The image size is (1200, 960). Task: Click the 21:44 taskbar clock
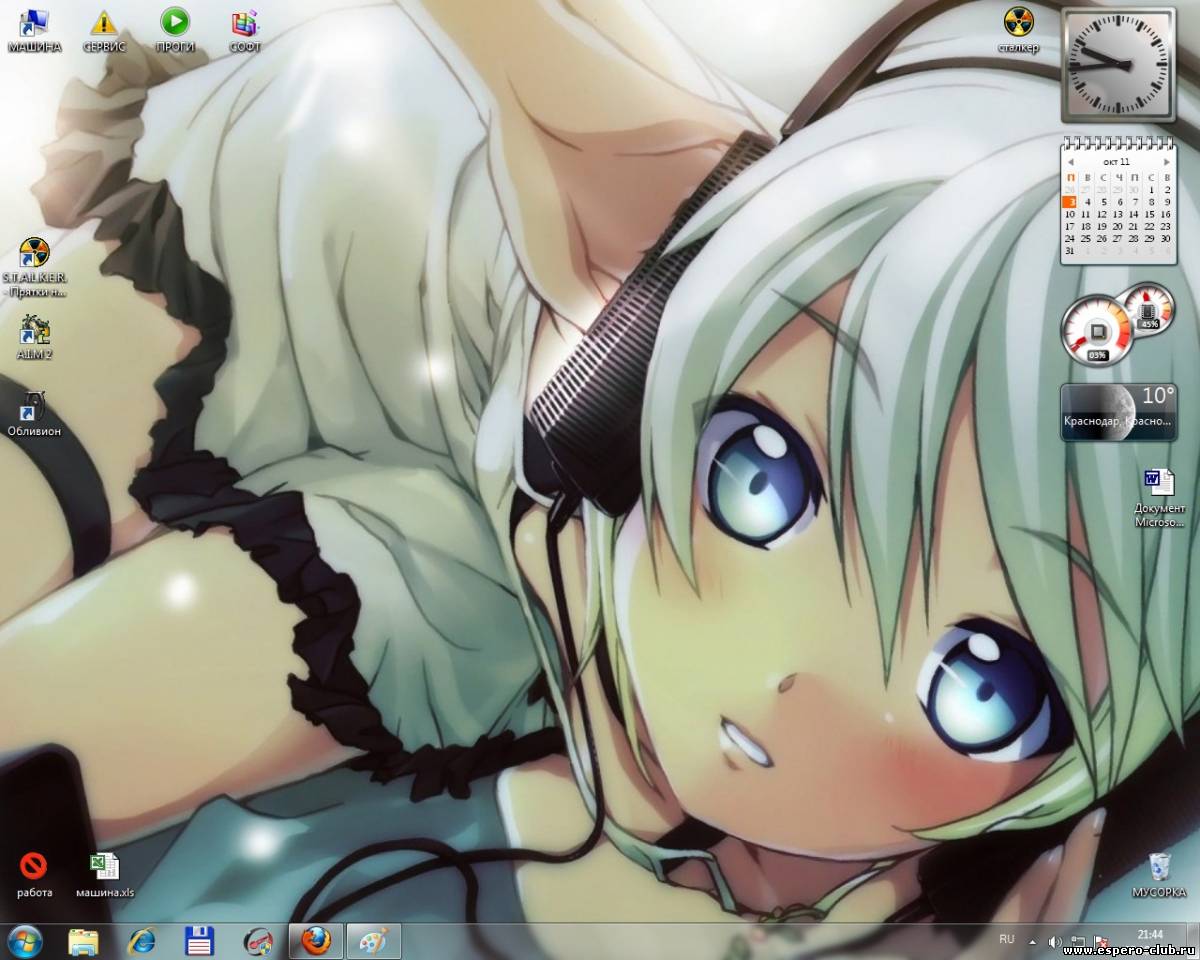coord(1149,934)
